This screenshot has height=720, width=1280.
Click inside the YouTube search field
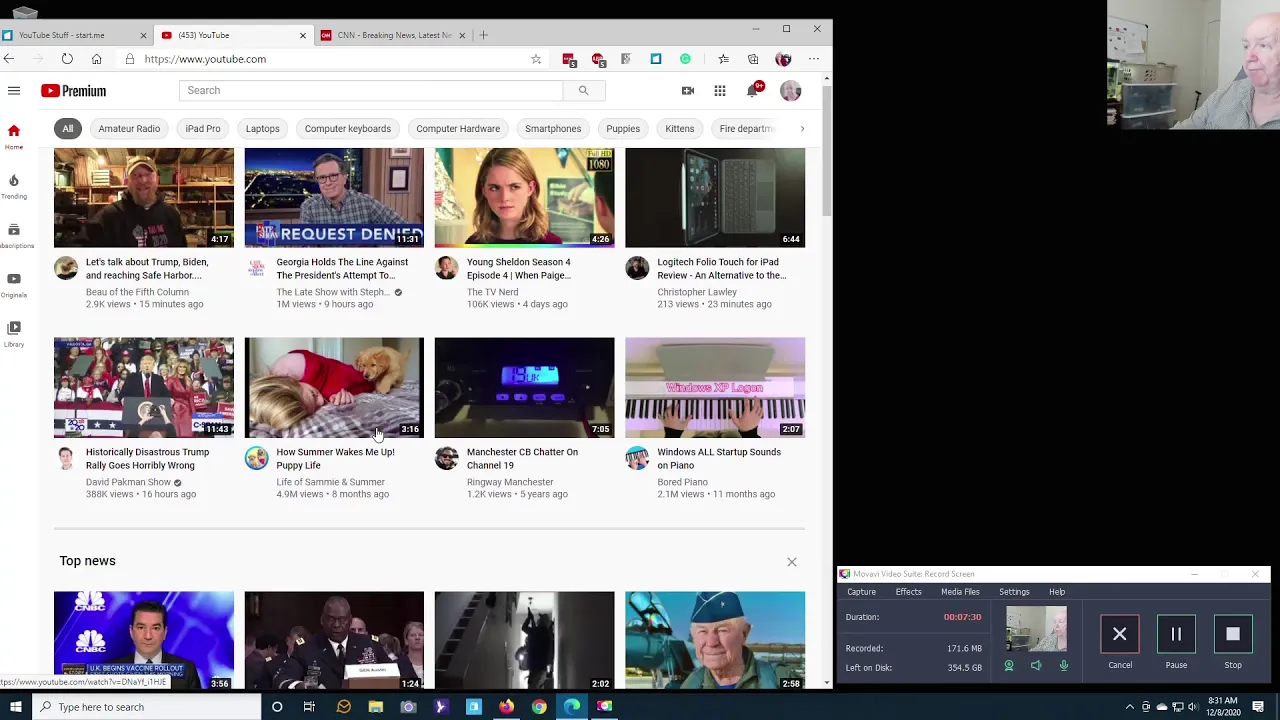coord(371,91)
